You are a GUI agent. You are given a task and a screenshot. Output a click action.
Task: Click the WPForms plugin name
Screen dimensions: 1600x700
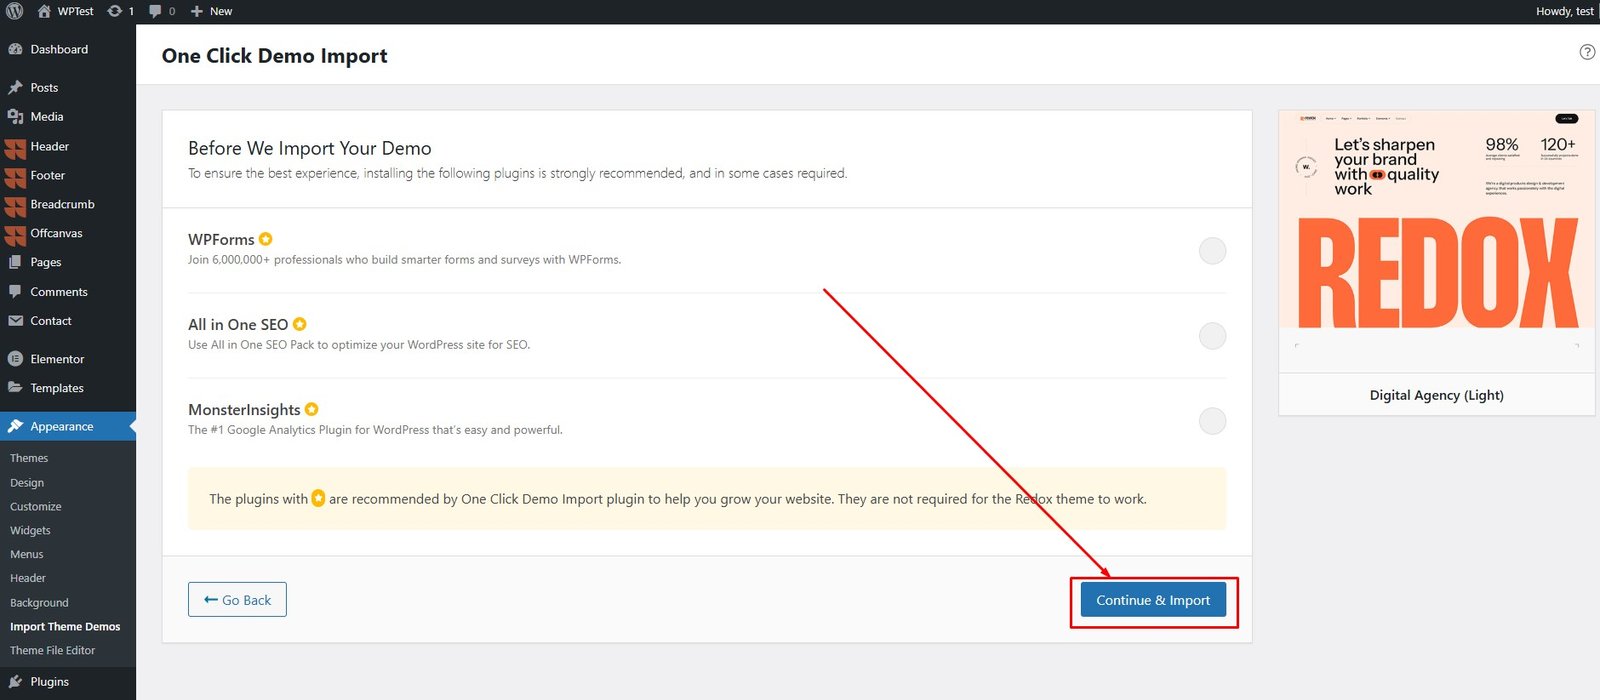(221, 240)
